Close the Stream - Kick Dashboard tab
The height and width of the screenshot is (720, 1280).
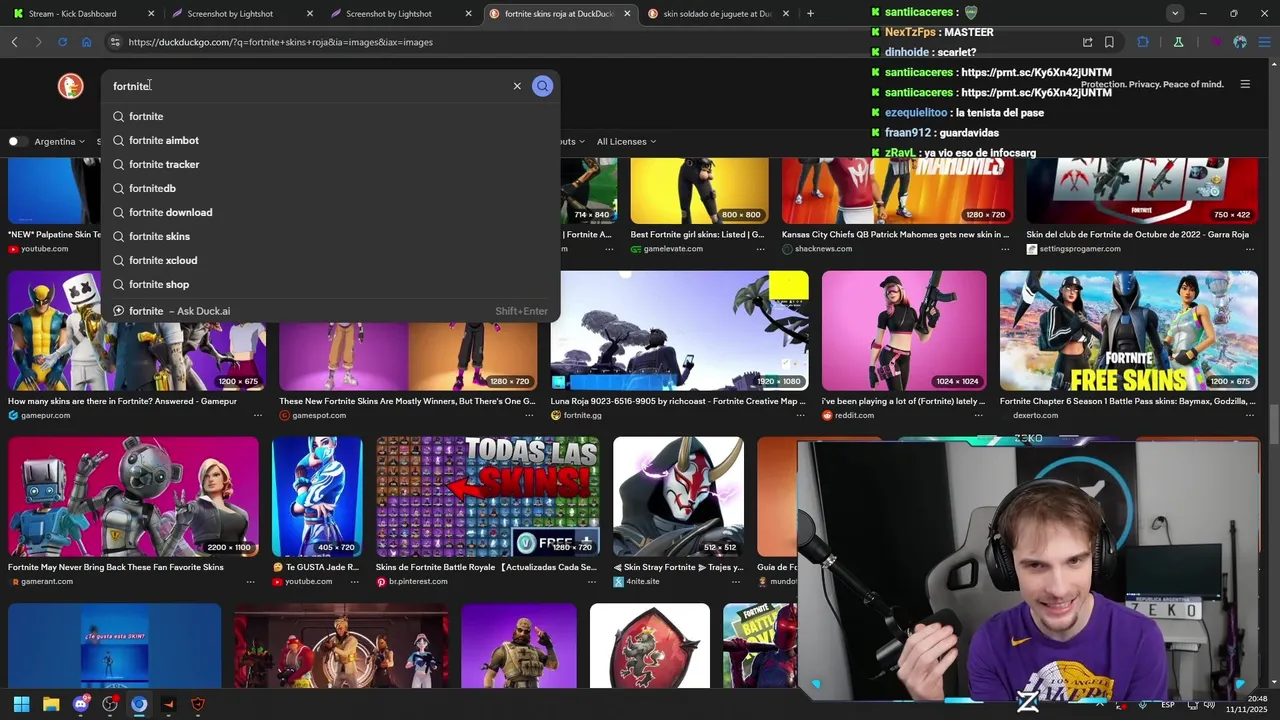151,13
